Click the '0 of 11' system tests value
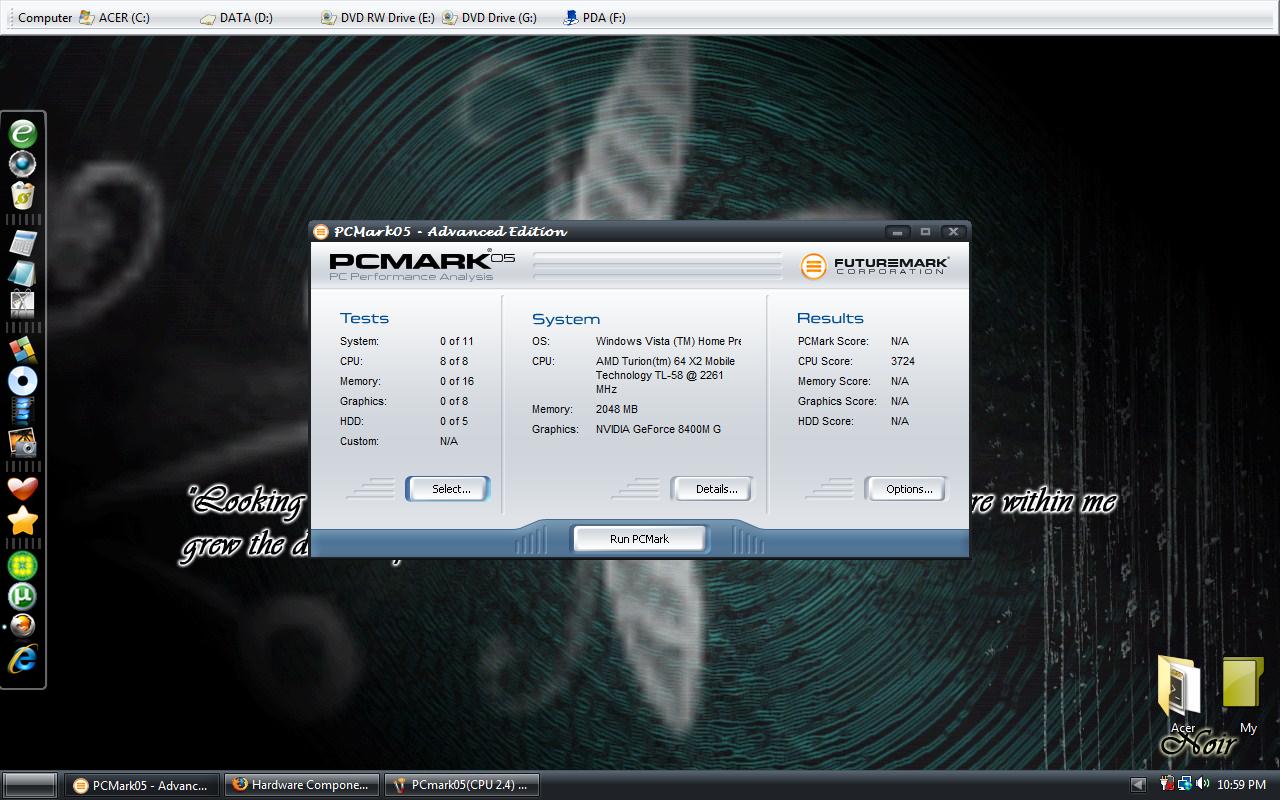Screen dimensions: 1280x800 pyautogui.click(x=457, y=341)
